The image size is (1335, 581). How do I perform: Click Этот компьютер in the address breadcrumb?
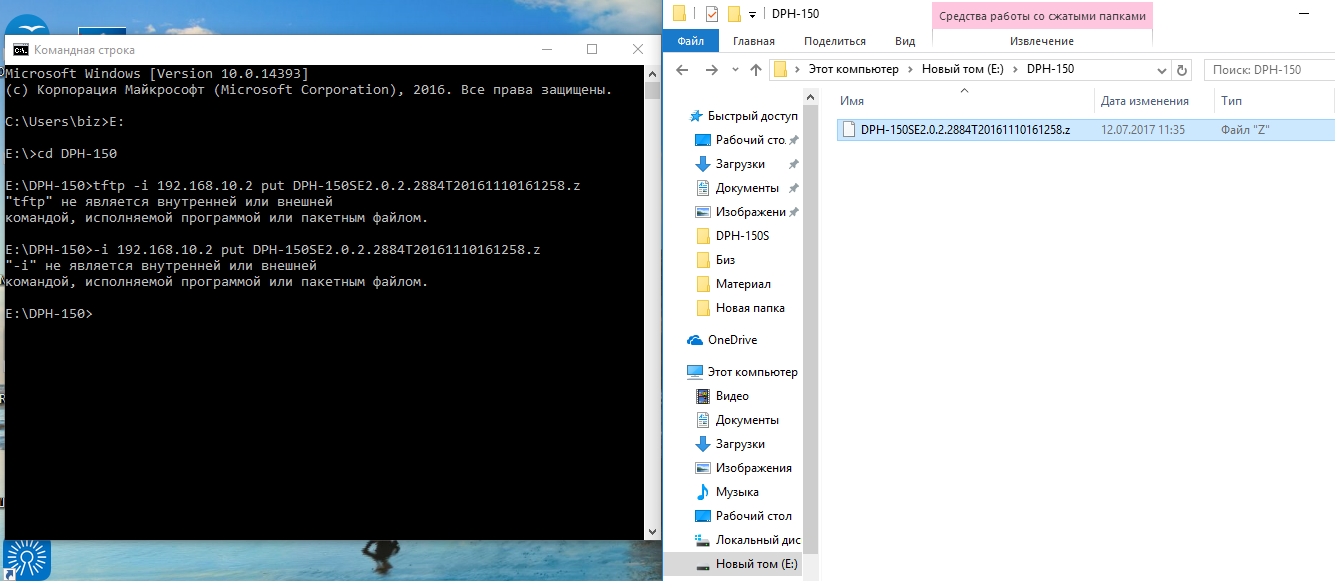pos(852,69)
